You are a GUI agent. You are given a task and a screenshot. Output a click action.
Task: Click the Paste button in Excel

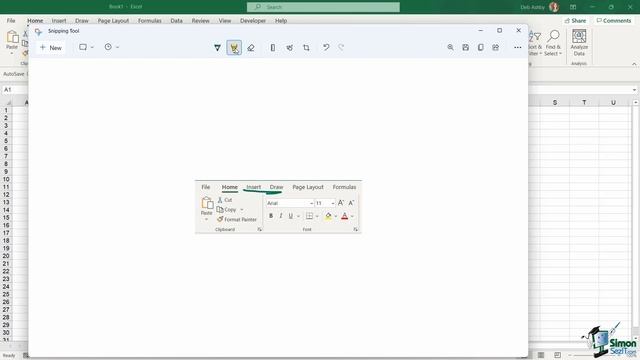pyautogui.click(x=12, y=42)
